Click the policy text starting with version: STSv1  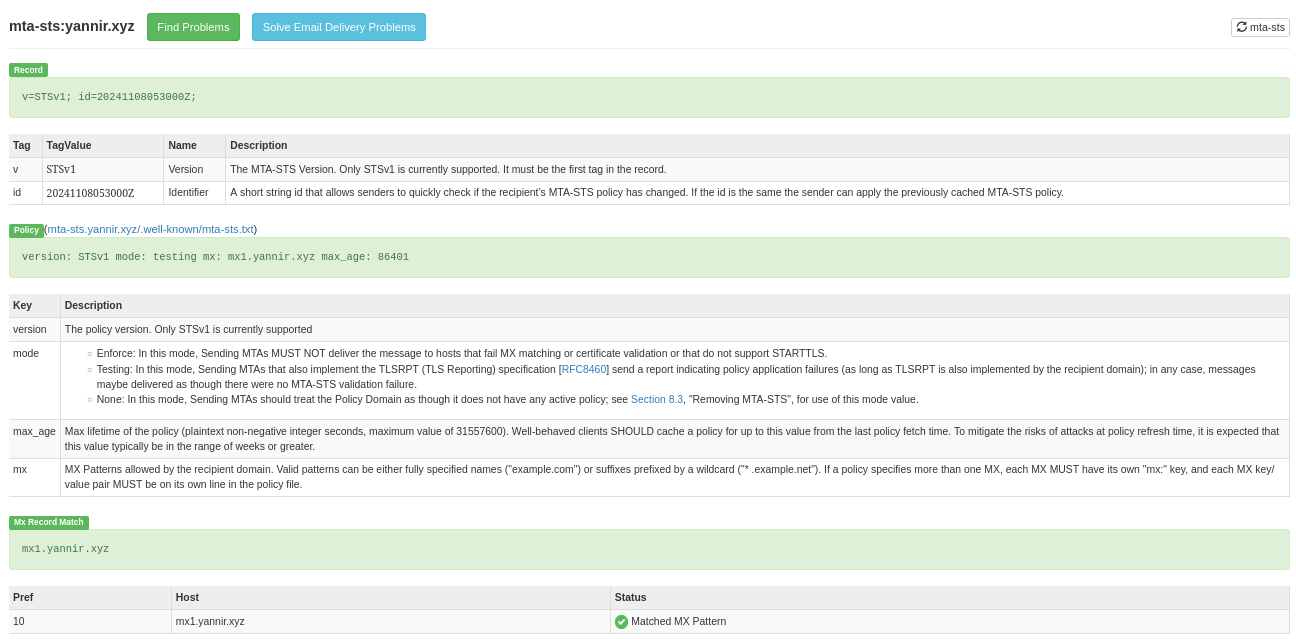click(215, 257)
